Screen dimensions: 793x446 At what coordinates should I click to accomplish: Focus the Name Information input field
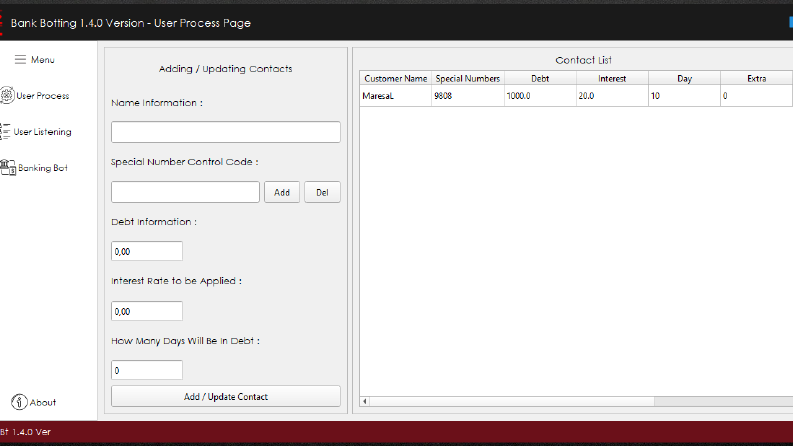coord(226,132)
